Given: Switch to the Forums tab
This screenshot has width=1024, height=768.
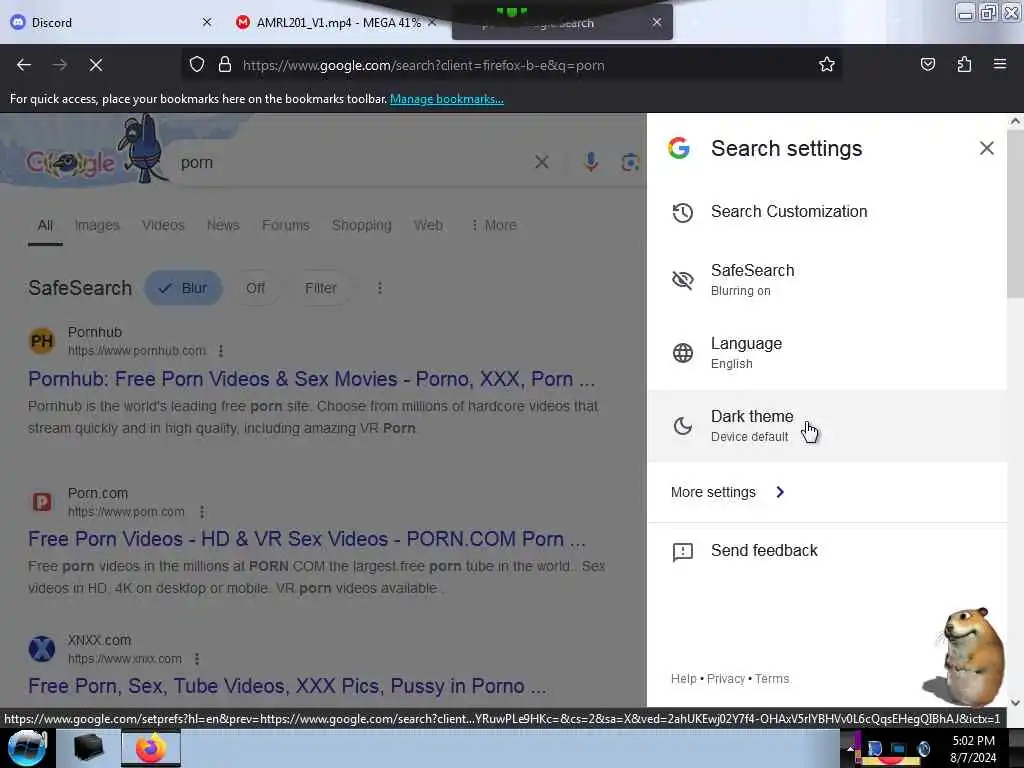Looking at the screenshot, I should click(x=285, y=225).
